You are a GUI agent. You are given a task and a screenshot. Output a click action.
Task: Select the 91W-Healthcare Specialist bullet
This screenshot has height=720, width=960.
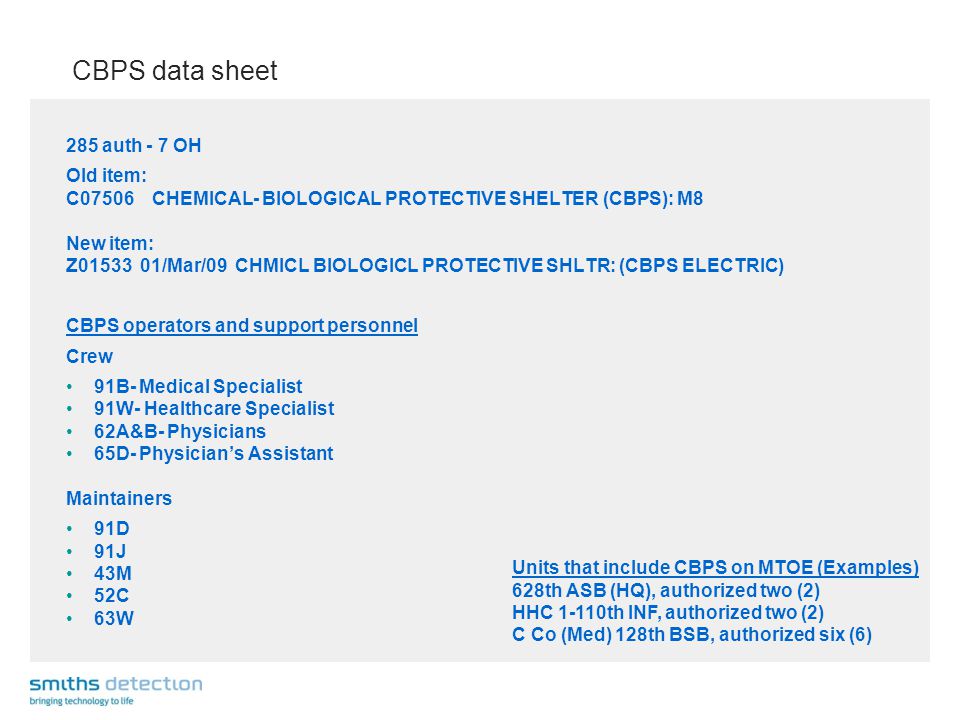coord(214,408)
